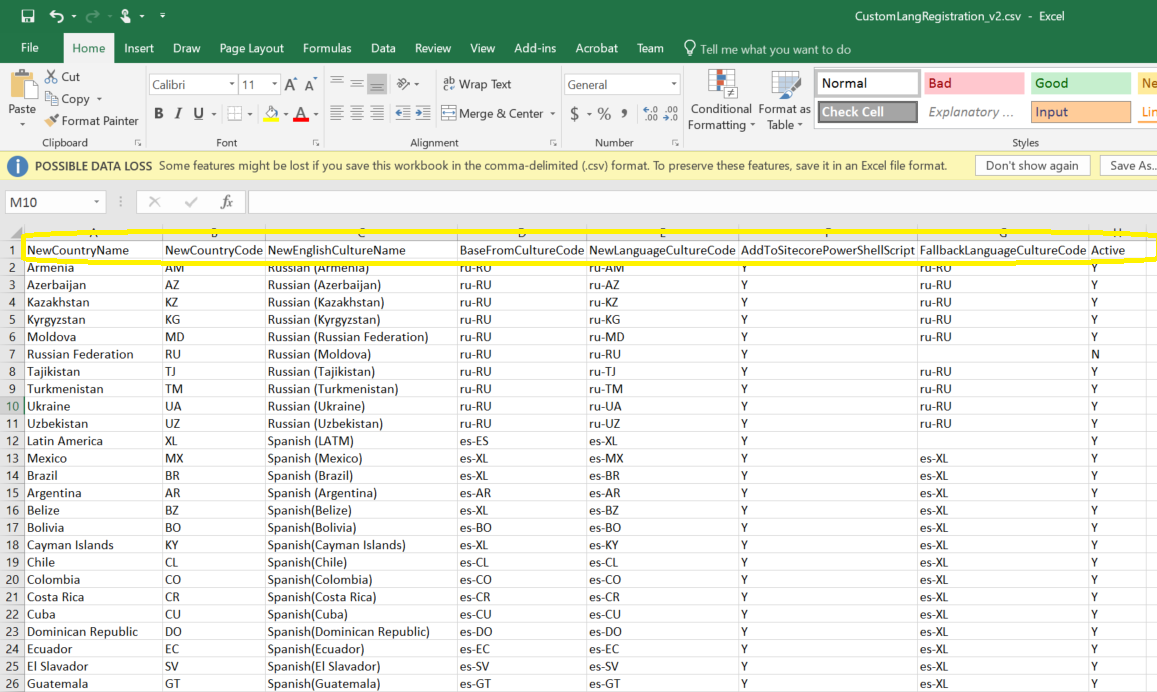This screenshot has width=1157, height=692.
Task: Toggle Italic formatting
Action: tap(179, 114)
